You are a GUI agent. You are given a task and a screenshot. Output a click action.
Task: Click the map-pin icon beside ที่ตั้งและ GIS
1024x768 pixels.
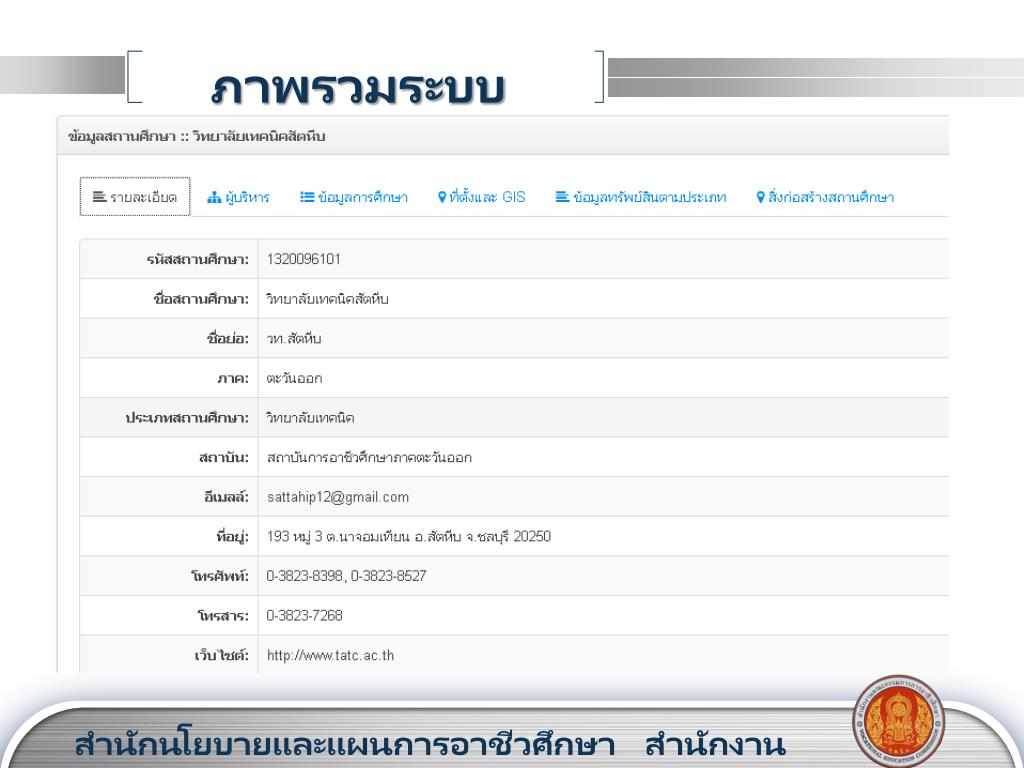[441, 197]
